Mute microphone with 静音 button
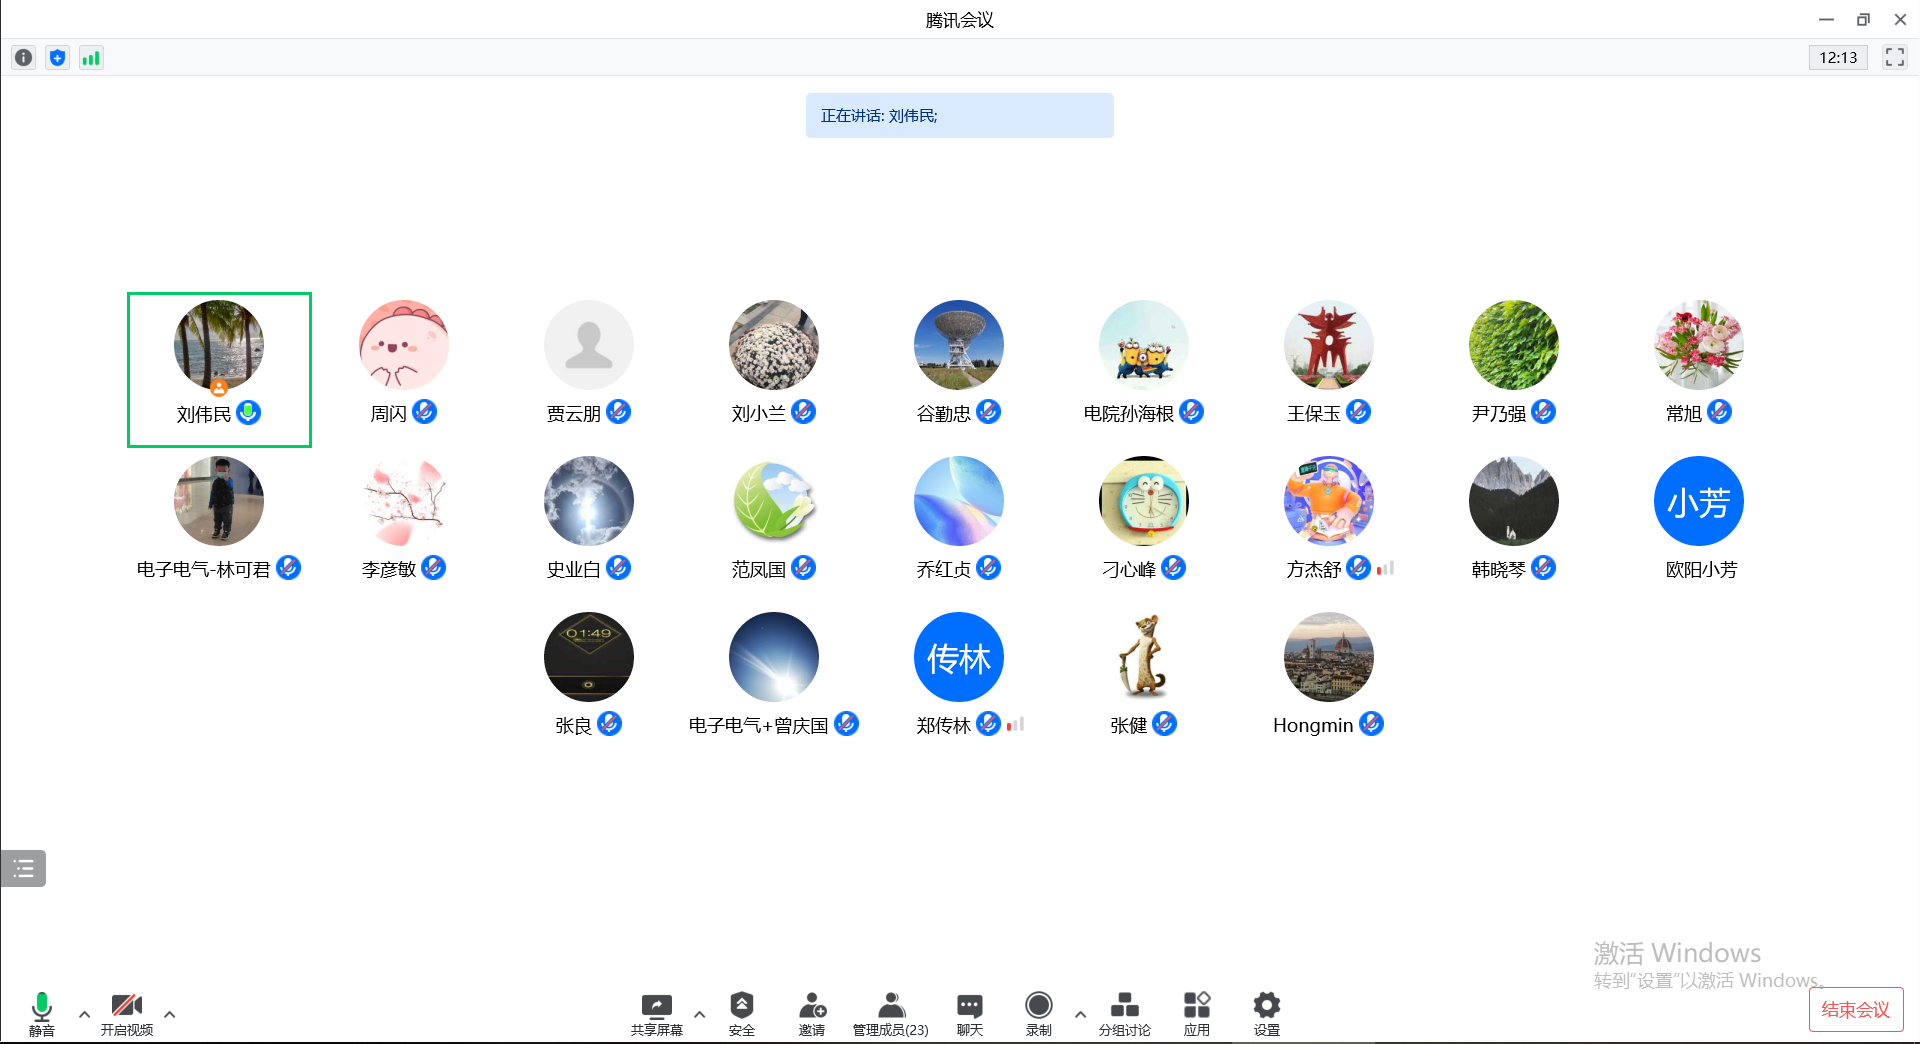The width and height of the screenshot is (1920, 1044). click(x=42, y=1013)
